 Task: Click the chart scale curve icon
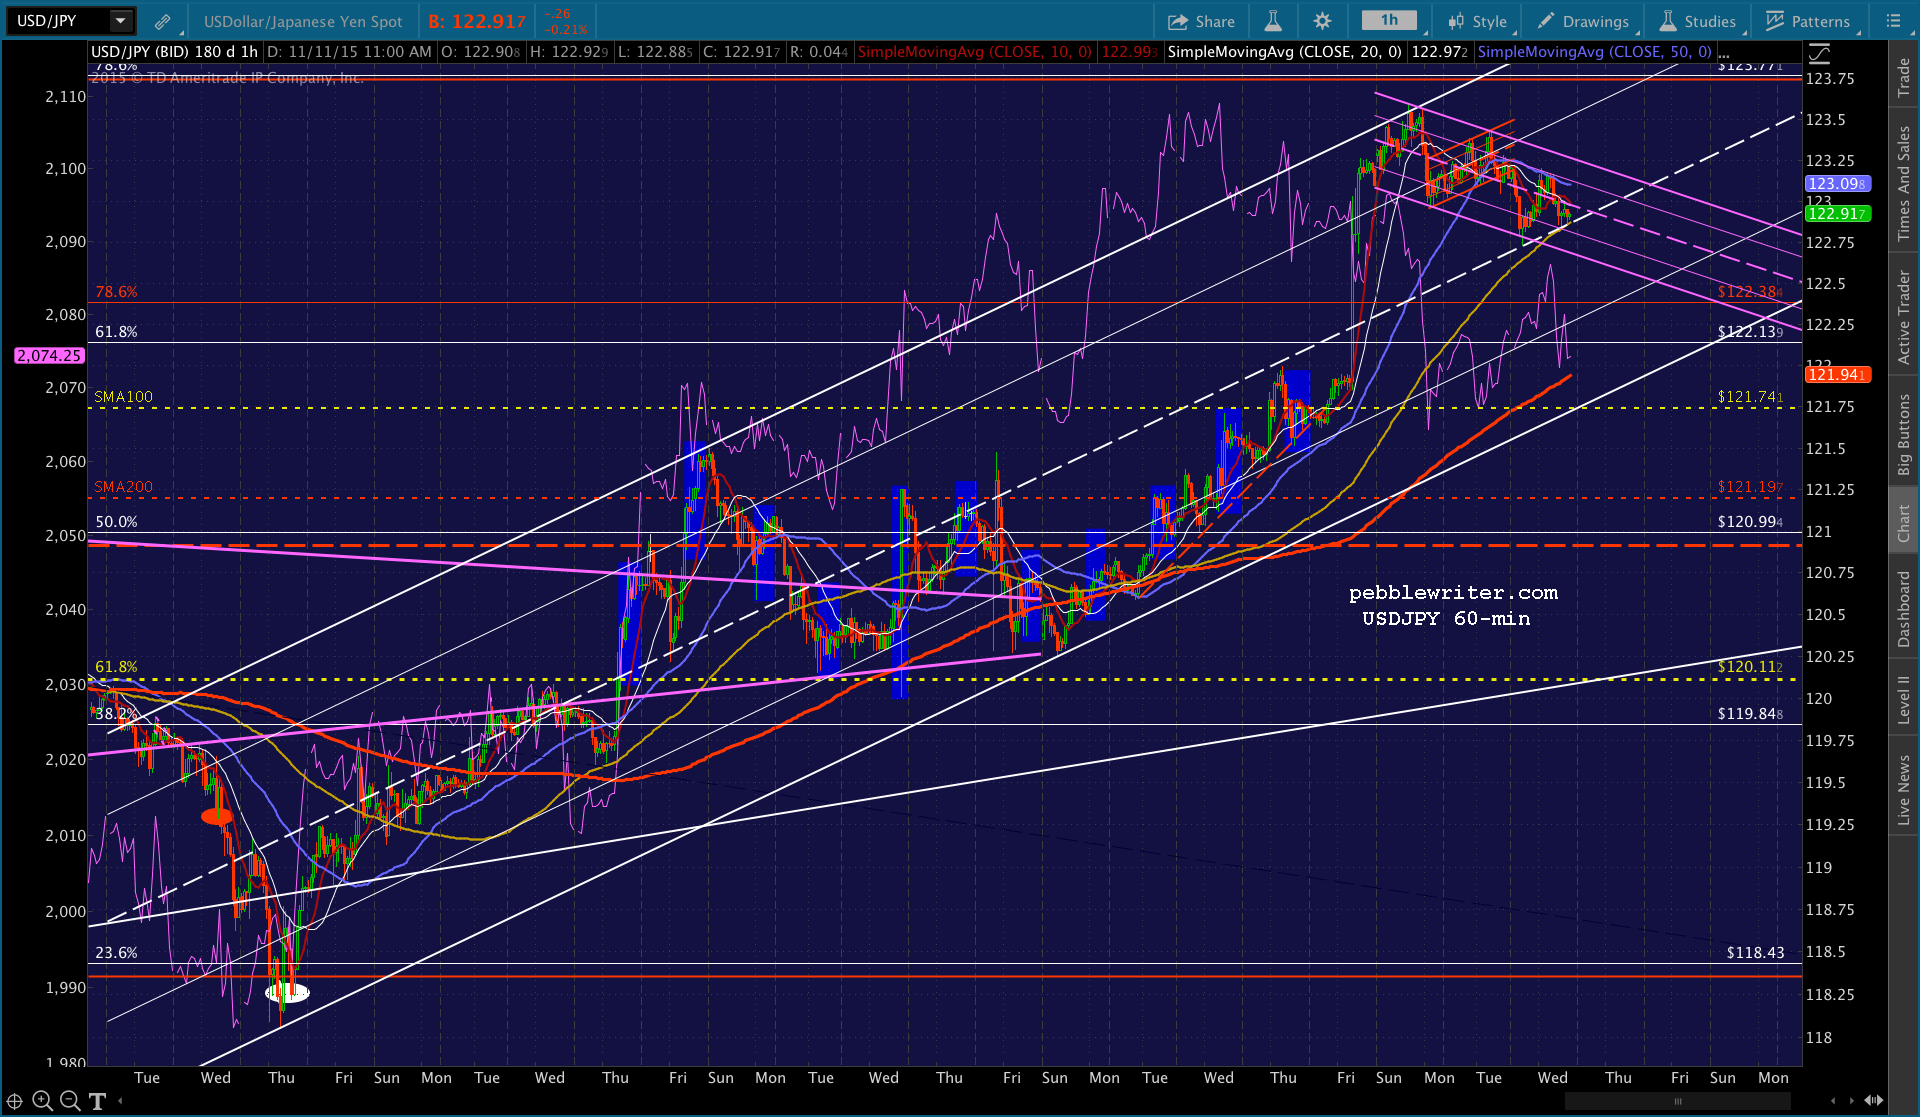coord(1820,54)
